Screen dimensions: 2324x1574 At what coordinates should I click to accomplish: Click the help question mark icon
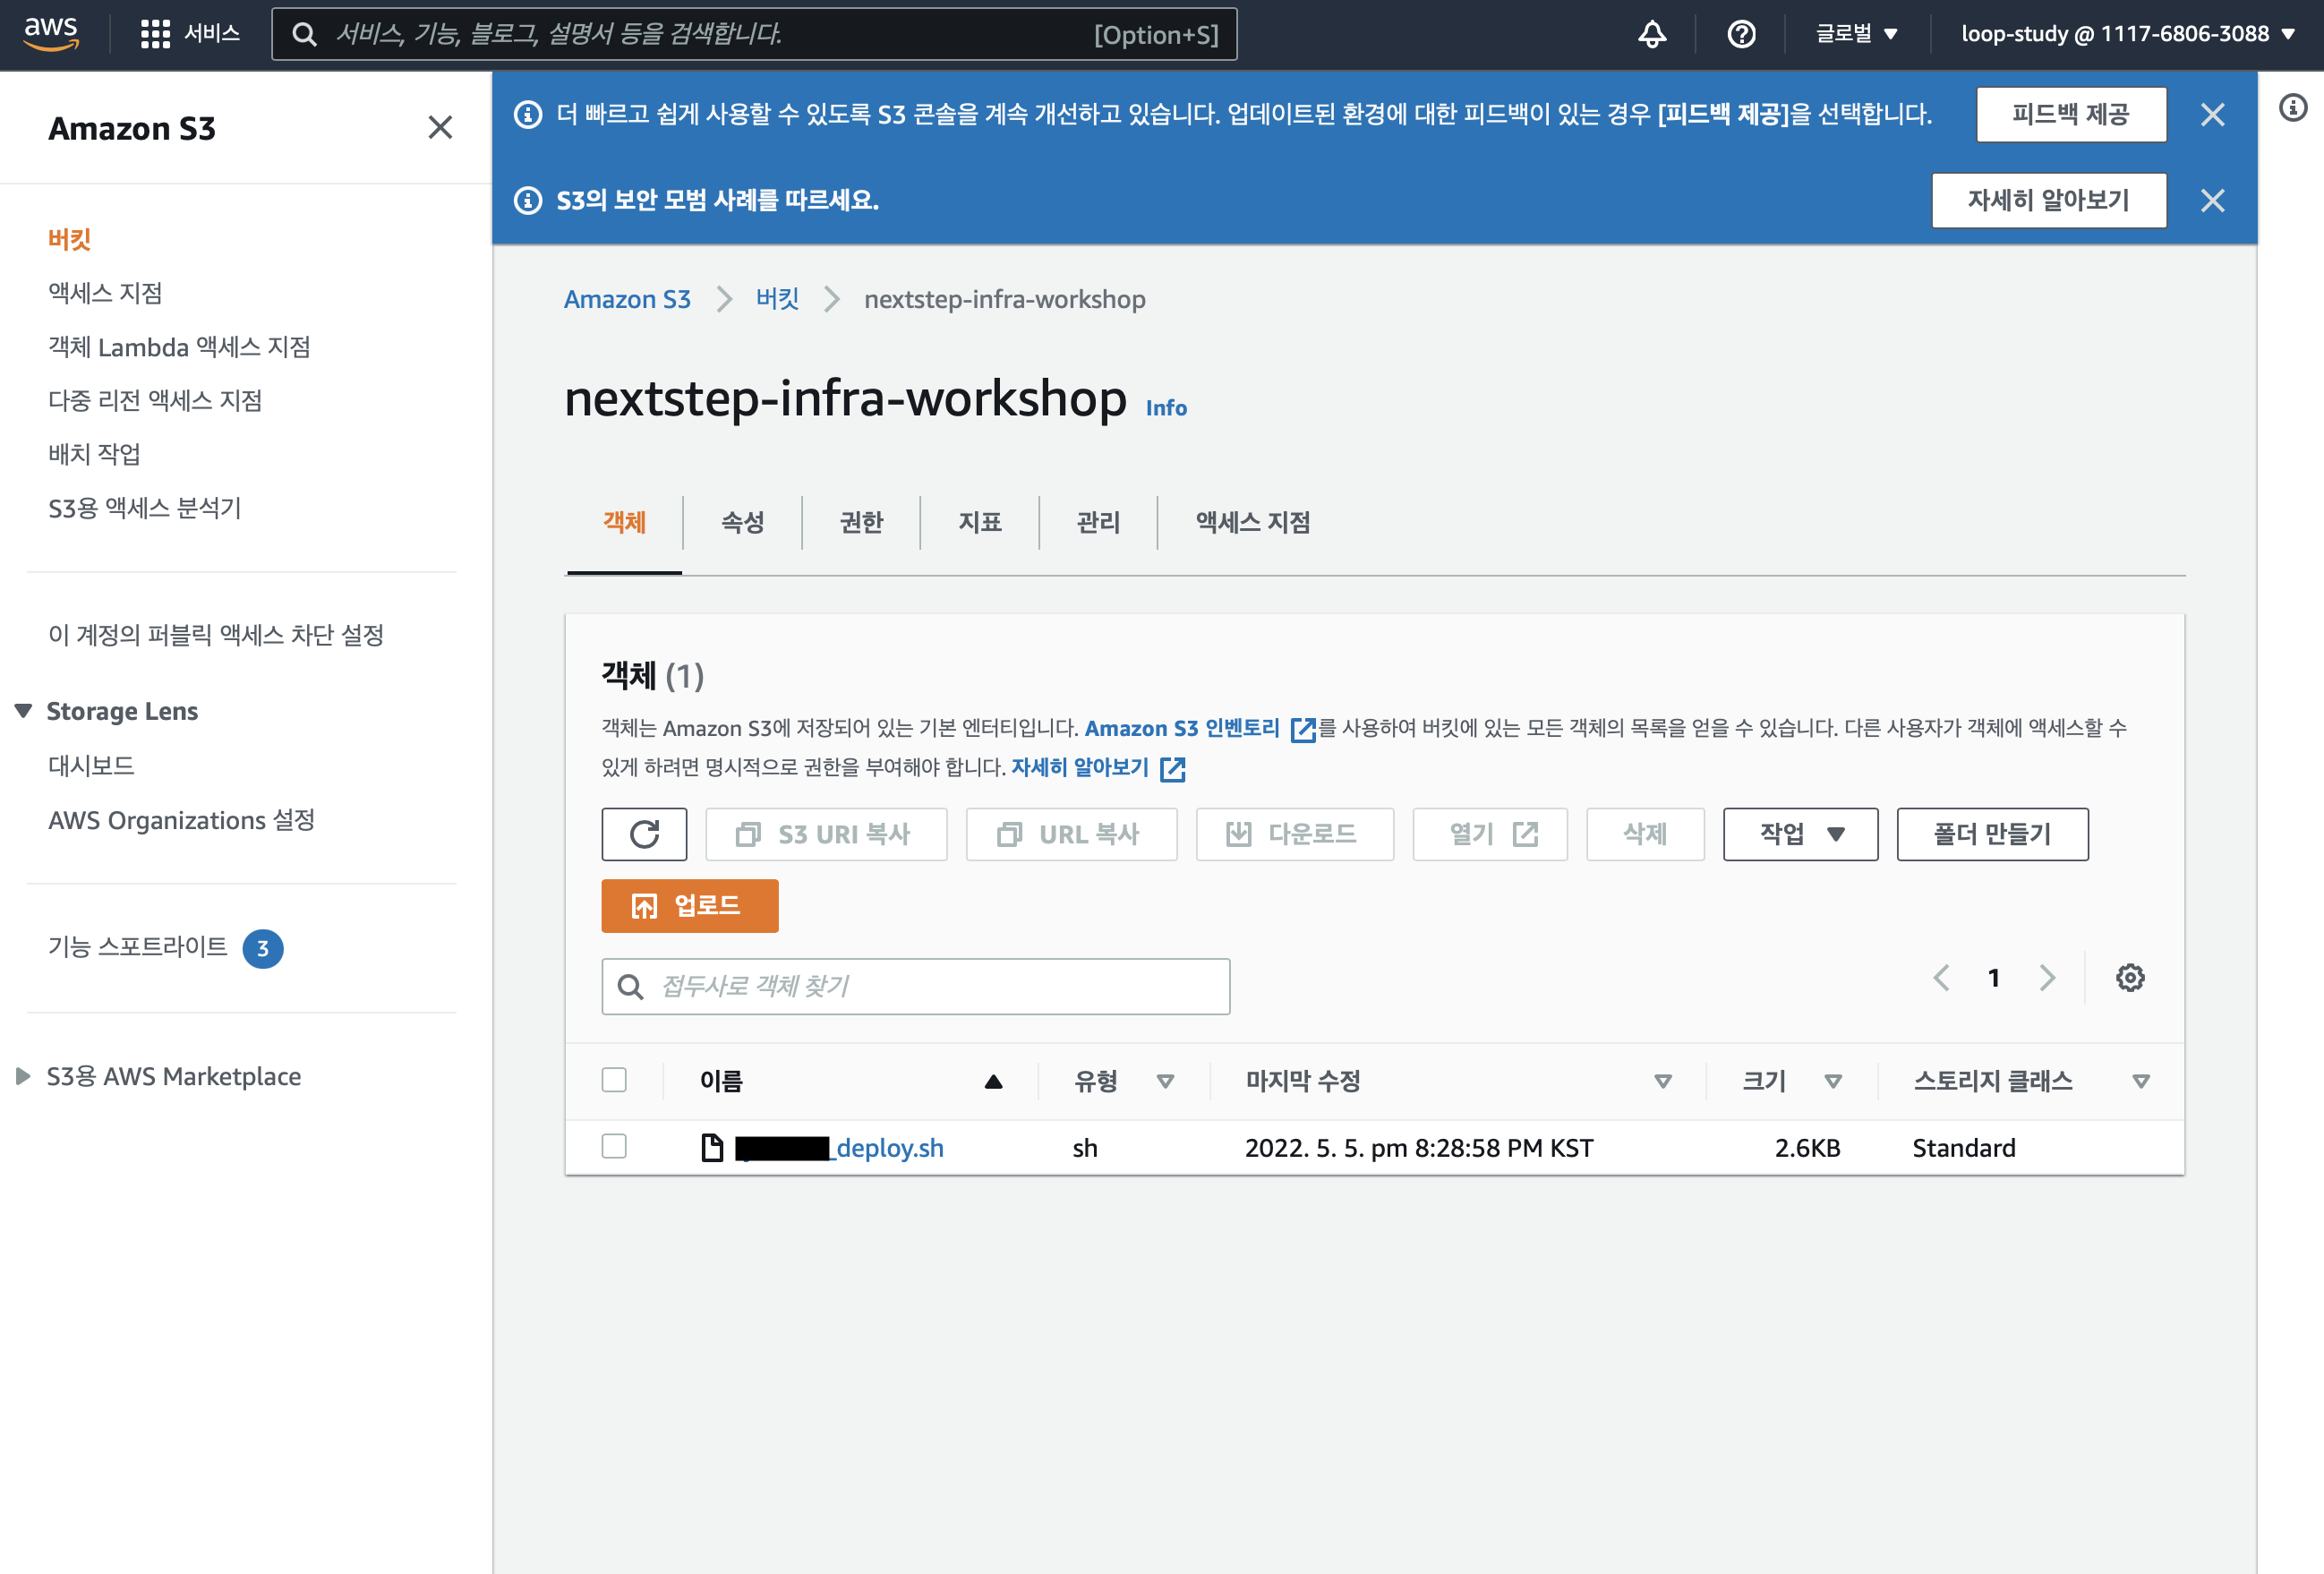pos(1741,34)
